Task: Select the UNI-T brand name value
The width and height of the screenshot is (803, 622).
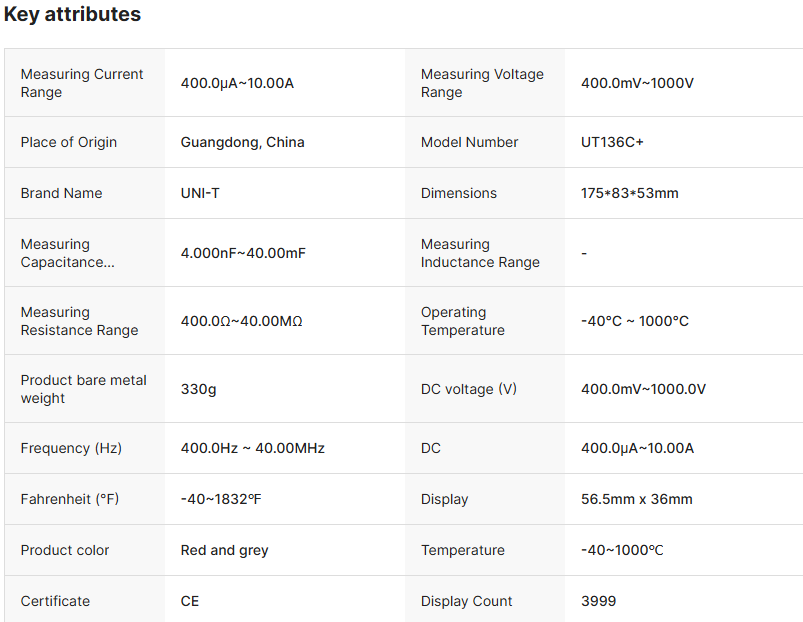Action: tap(200, 193)
